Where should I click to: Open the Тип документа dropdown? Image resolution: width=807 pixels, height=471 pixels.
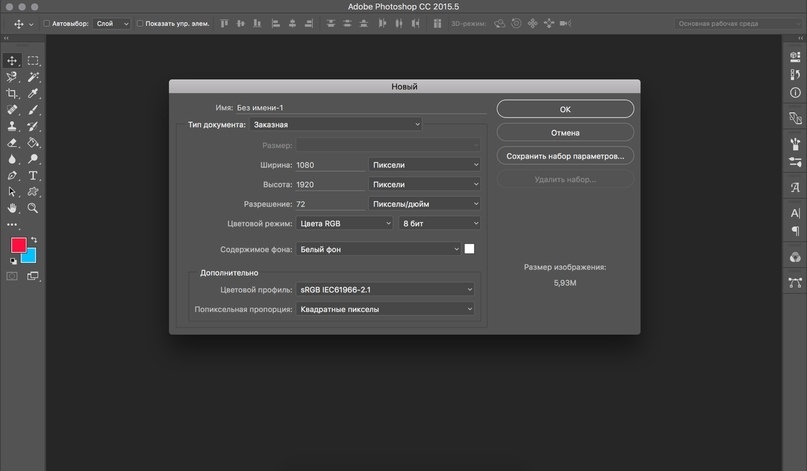(336, 125)
